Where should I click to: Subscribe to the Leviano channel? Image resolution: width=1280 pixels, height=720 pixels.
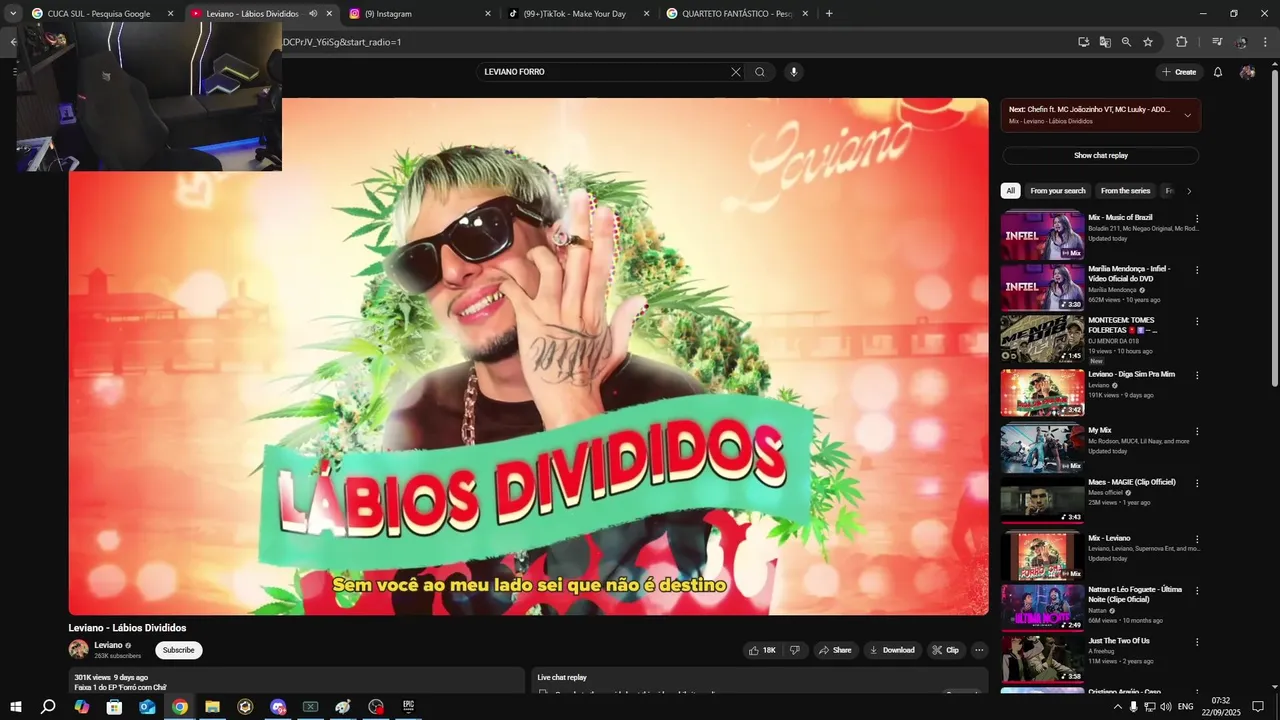click(179, 650)
